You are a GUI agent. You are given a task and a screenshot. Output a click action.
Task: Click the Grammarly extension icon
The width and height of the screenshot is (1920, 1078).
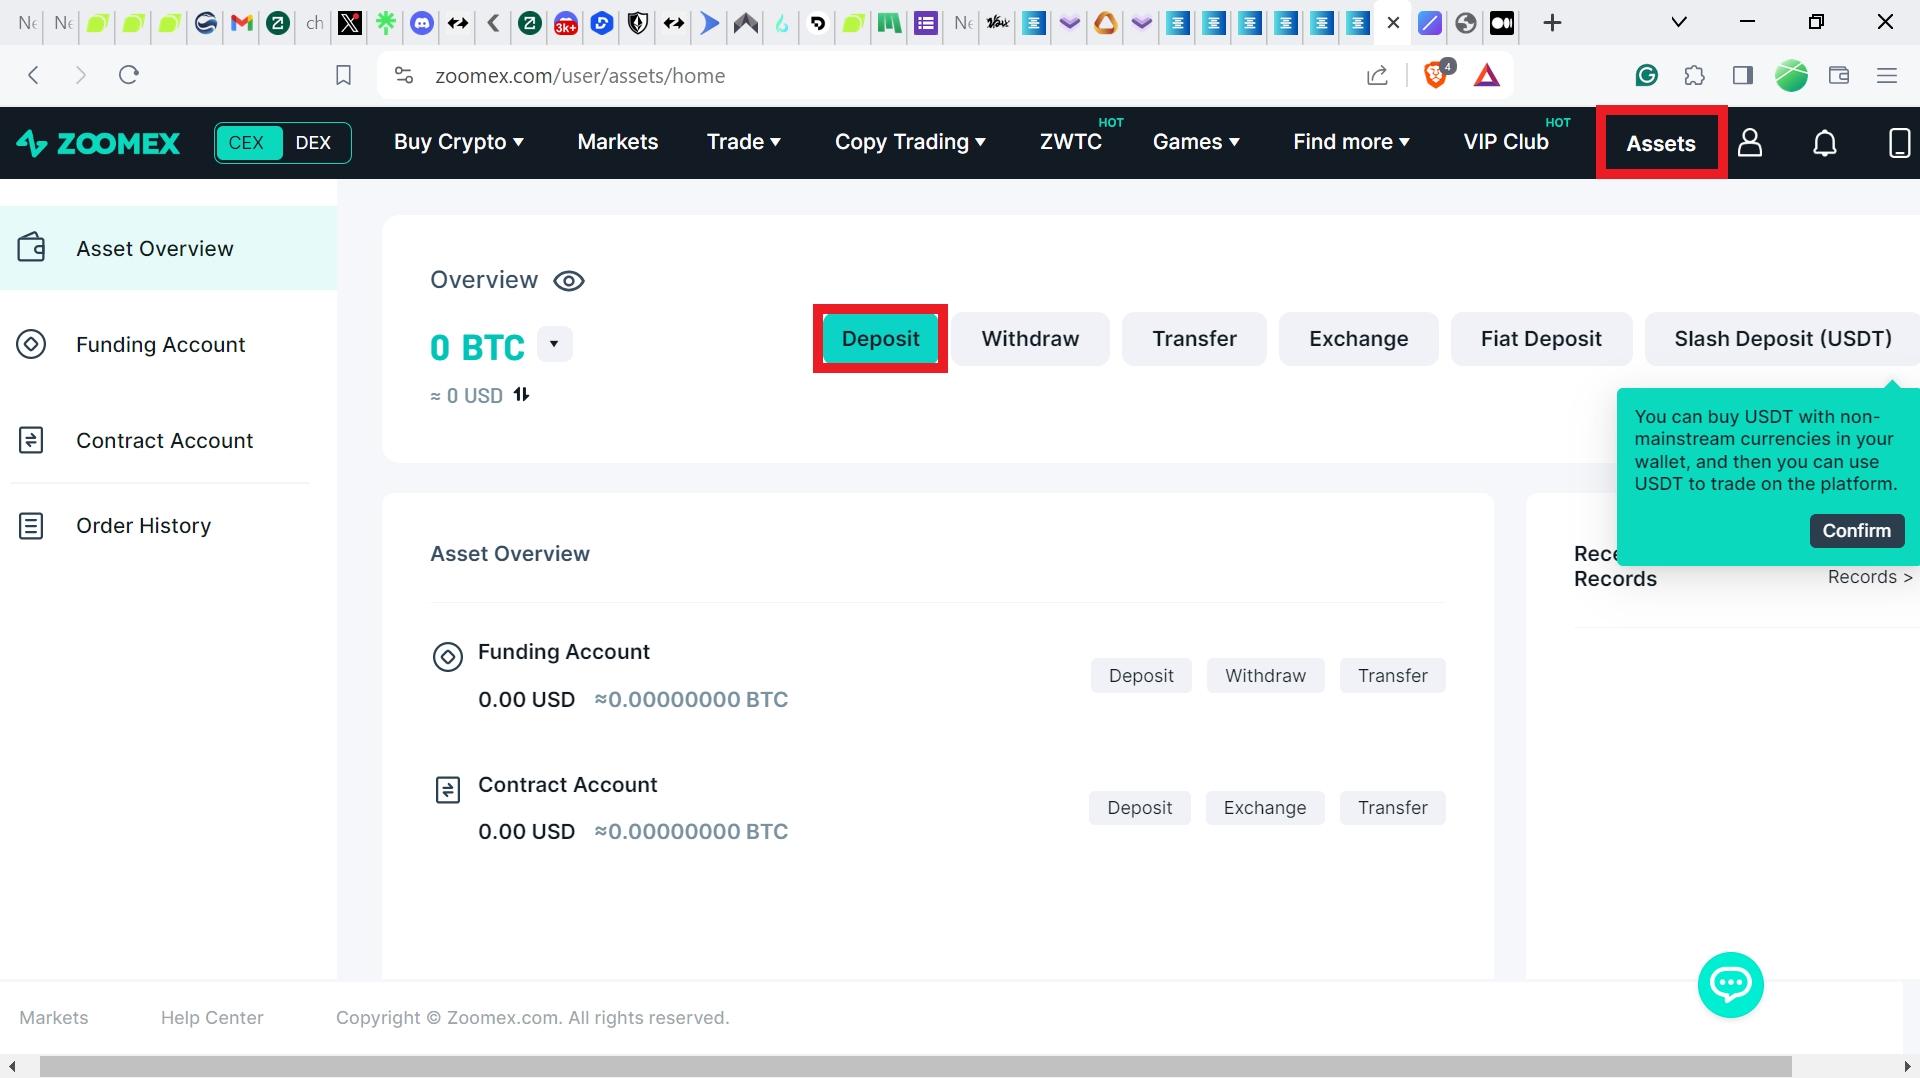(x=1646, y=75)
